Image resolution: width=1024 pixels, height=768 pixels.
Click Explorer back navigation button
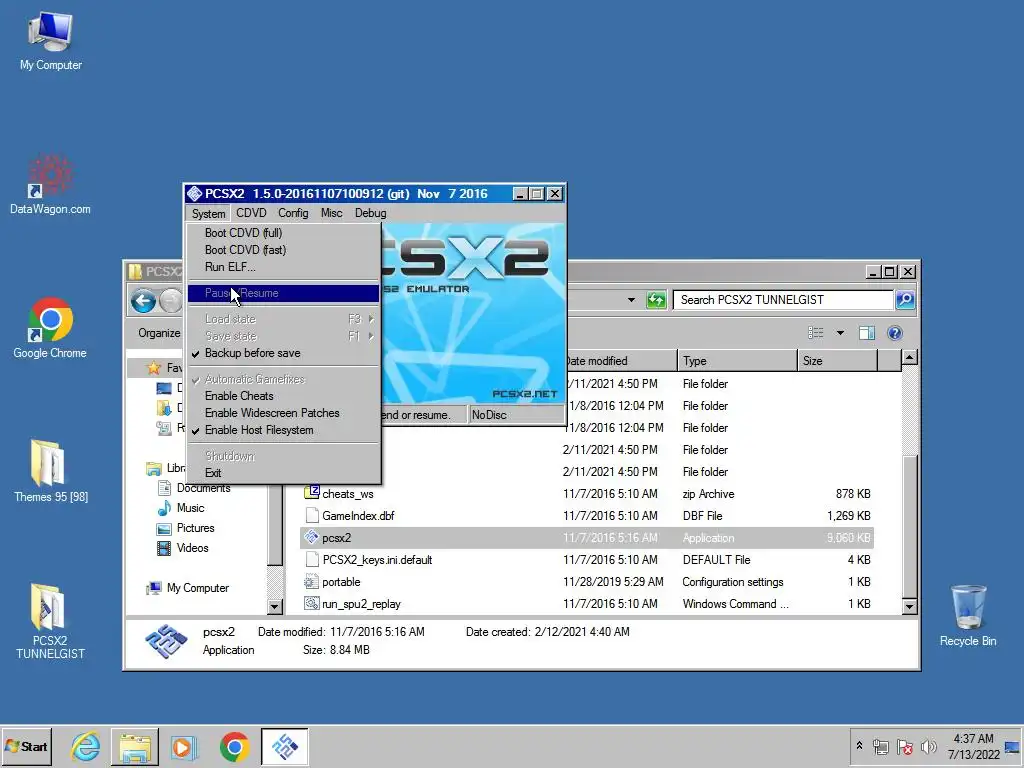click(143, 300)
